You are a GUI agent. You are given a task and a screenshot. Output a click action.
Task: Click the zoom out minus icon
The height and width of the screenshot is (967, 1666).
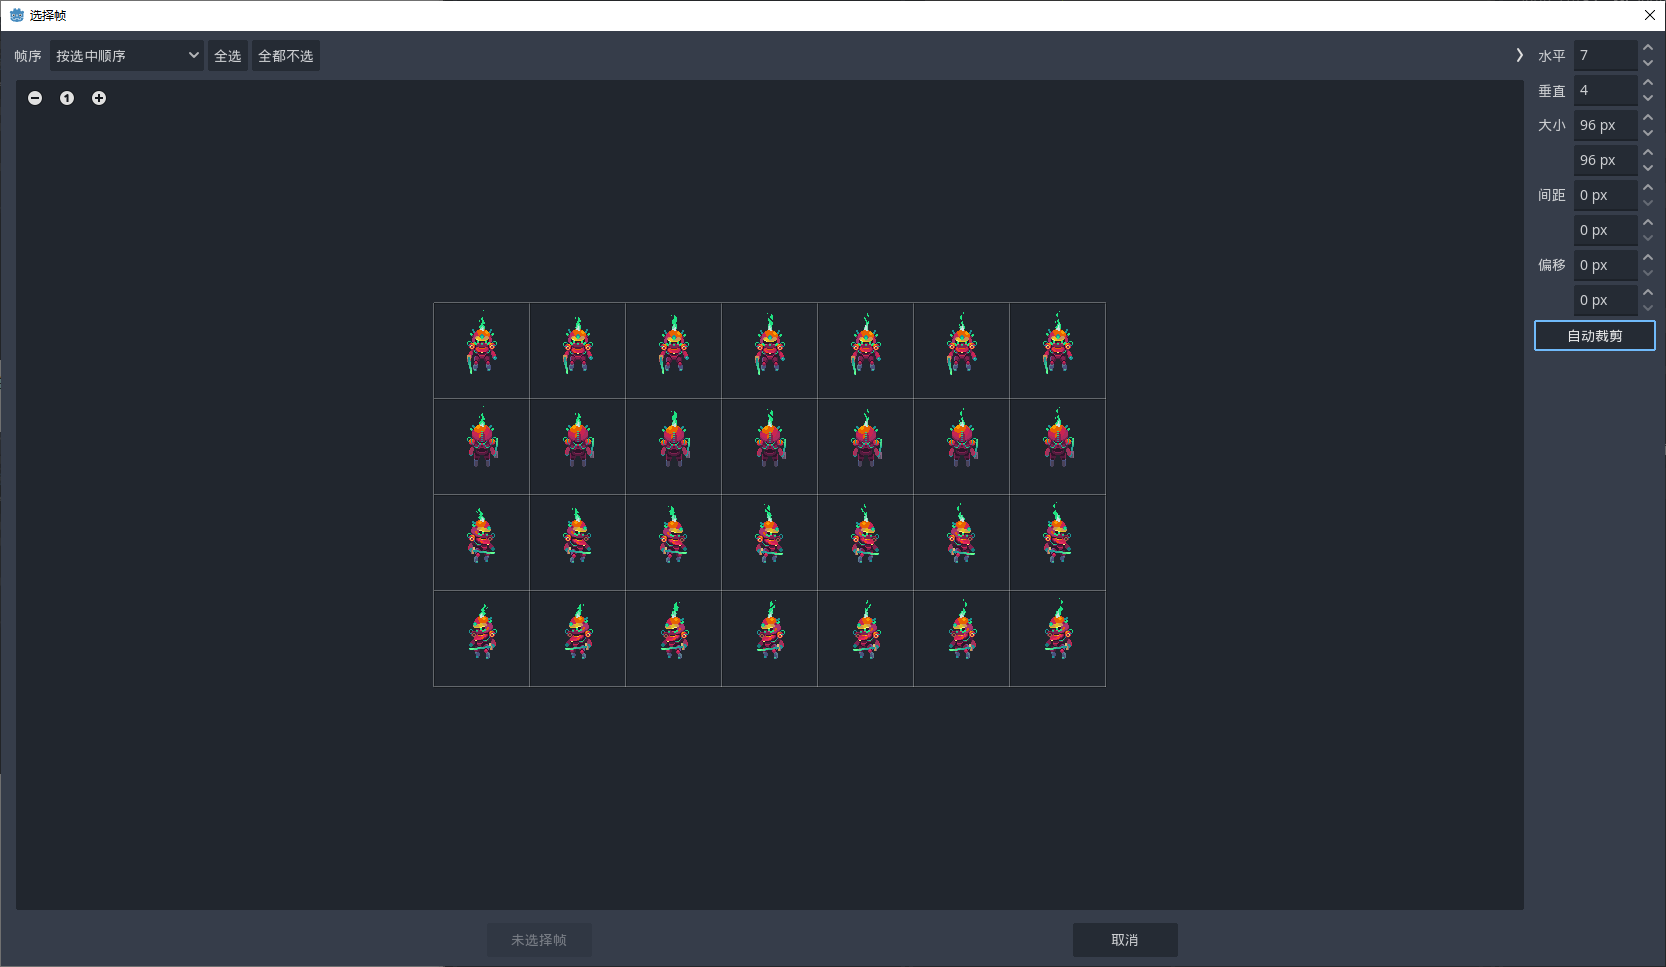35,98
